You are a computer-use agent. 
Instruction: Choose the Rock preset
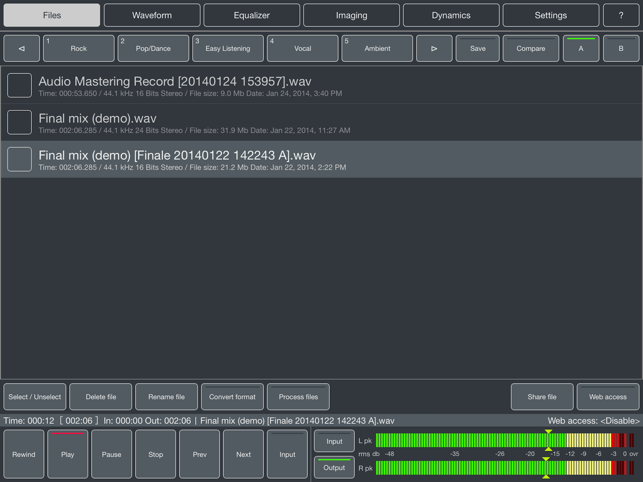click(79, 48)
